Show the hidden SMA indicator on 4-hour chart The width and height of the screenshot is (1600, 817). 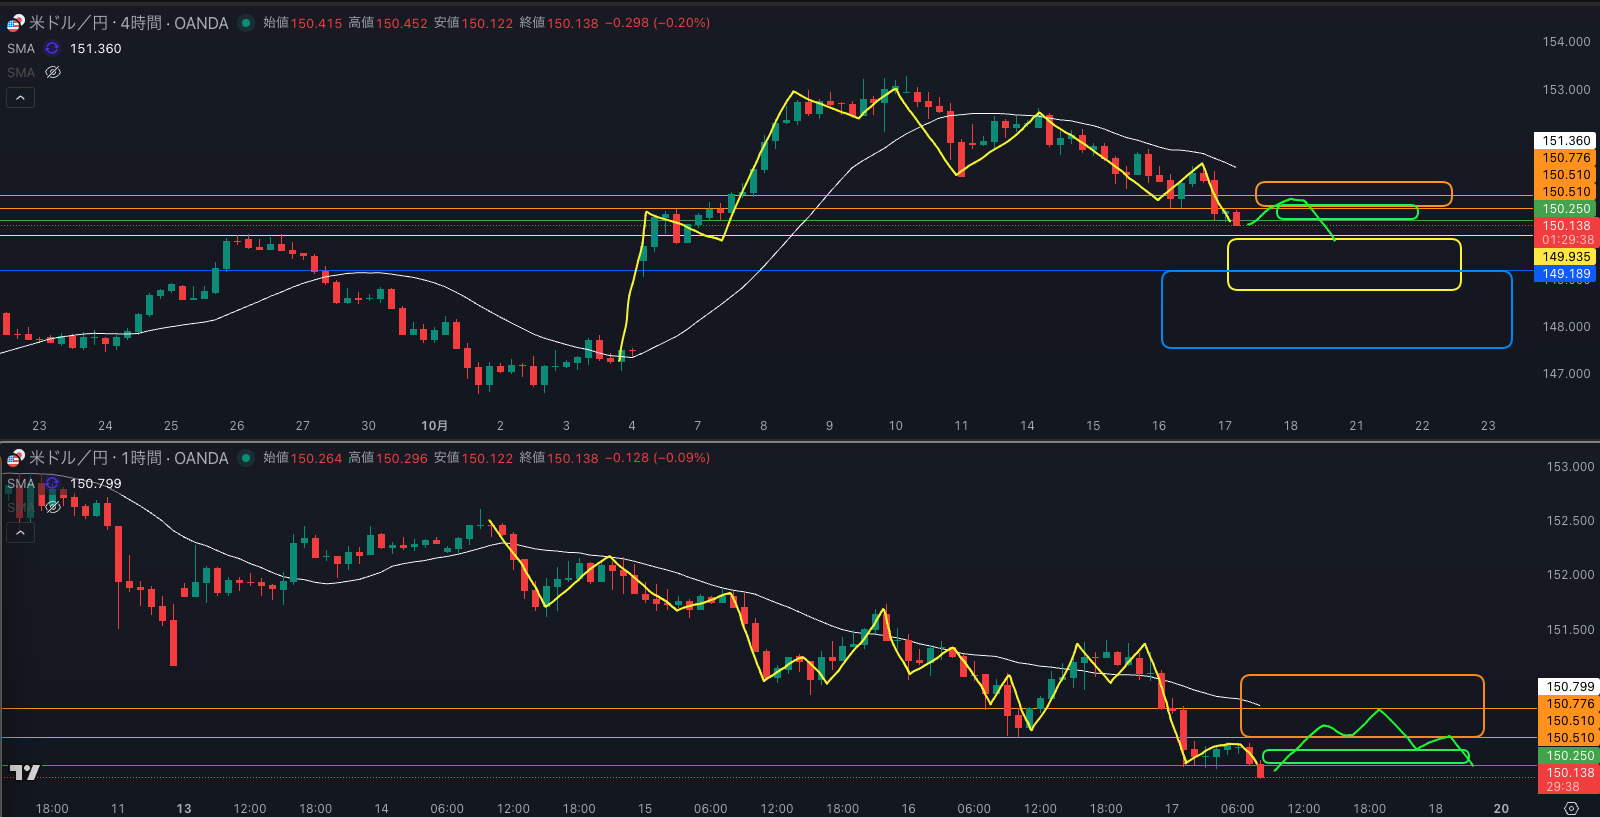tap(53, 72)
